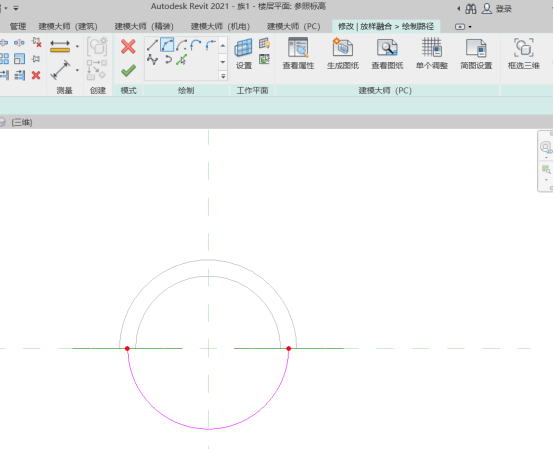The image size is (554, 449).
Task: Click the {三维} view tab
Action: coord(22,122)
